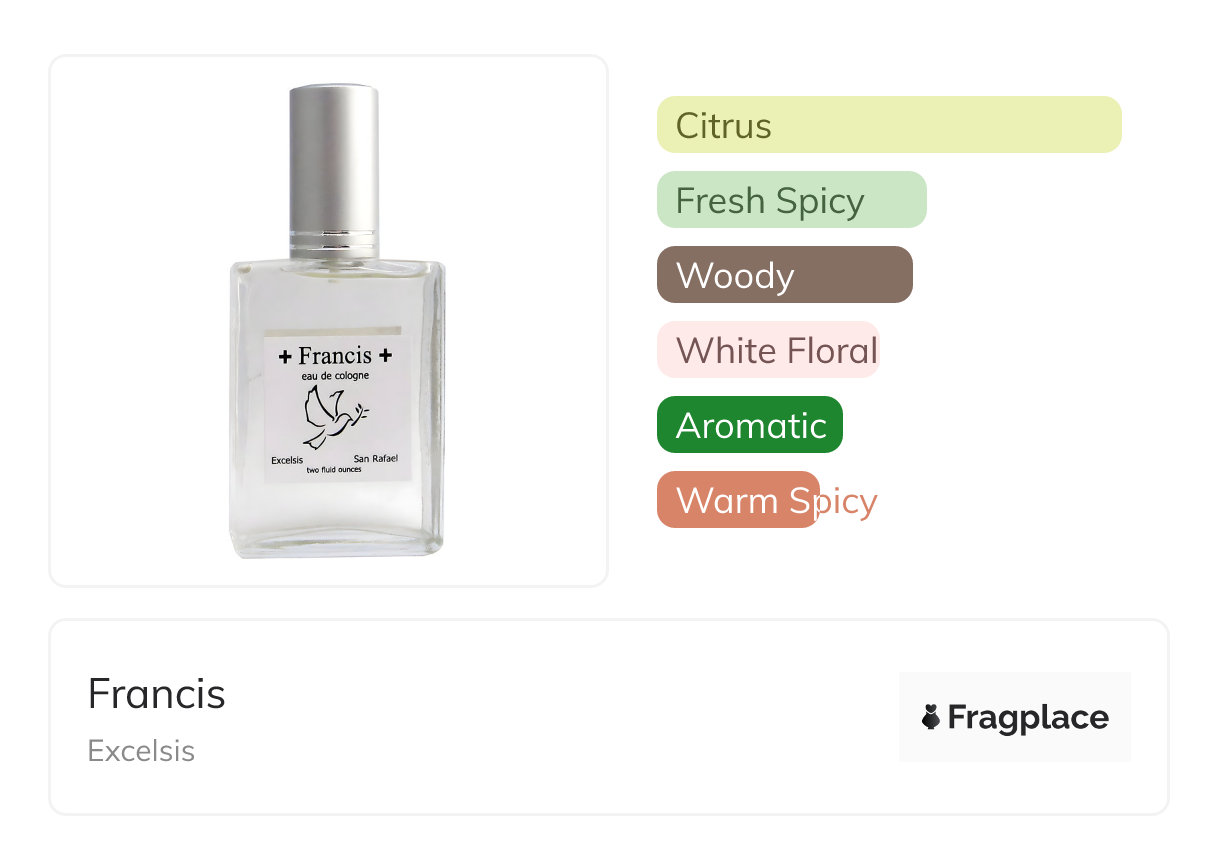Open the Excelsis brand name under Francis
1218x864 pixels.
pos(141,751)
